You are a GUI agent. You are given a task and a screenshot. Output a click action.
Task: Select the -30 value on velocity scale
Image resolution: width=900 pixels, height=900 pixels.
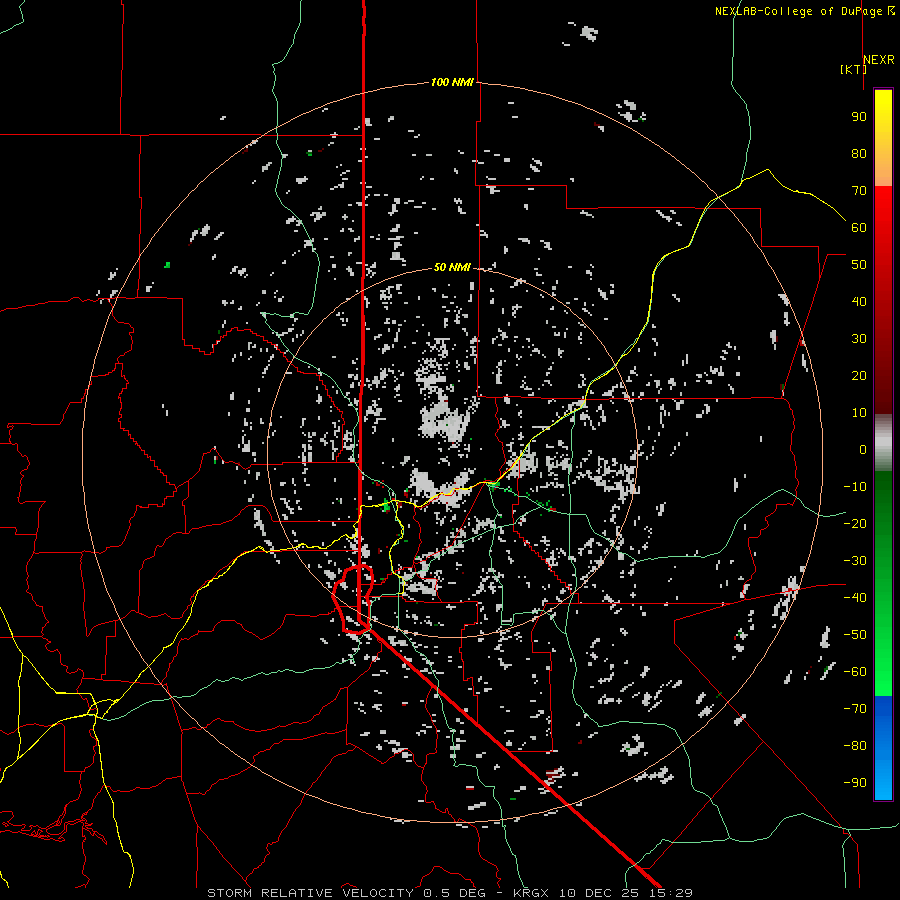click(x=855, y=561)
